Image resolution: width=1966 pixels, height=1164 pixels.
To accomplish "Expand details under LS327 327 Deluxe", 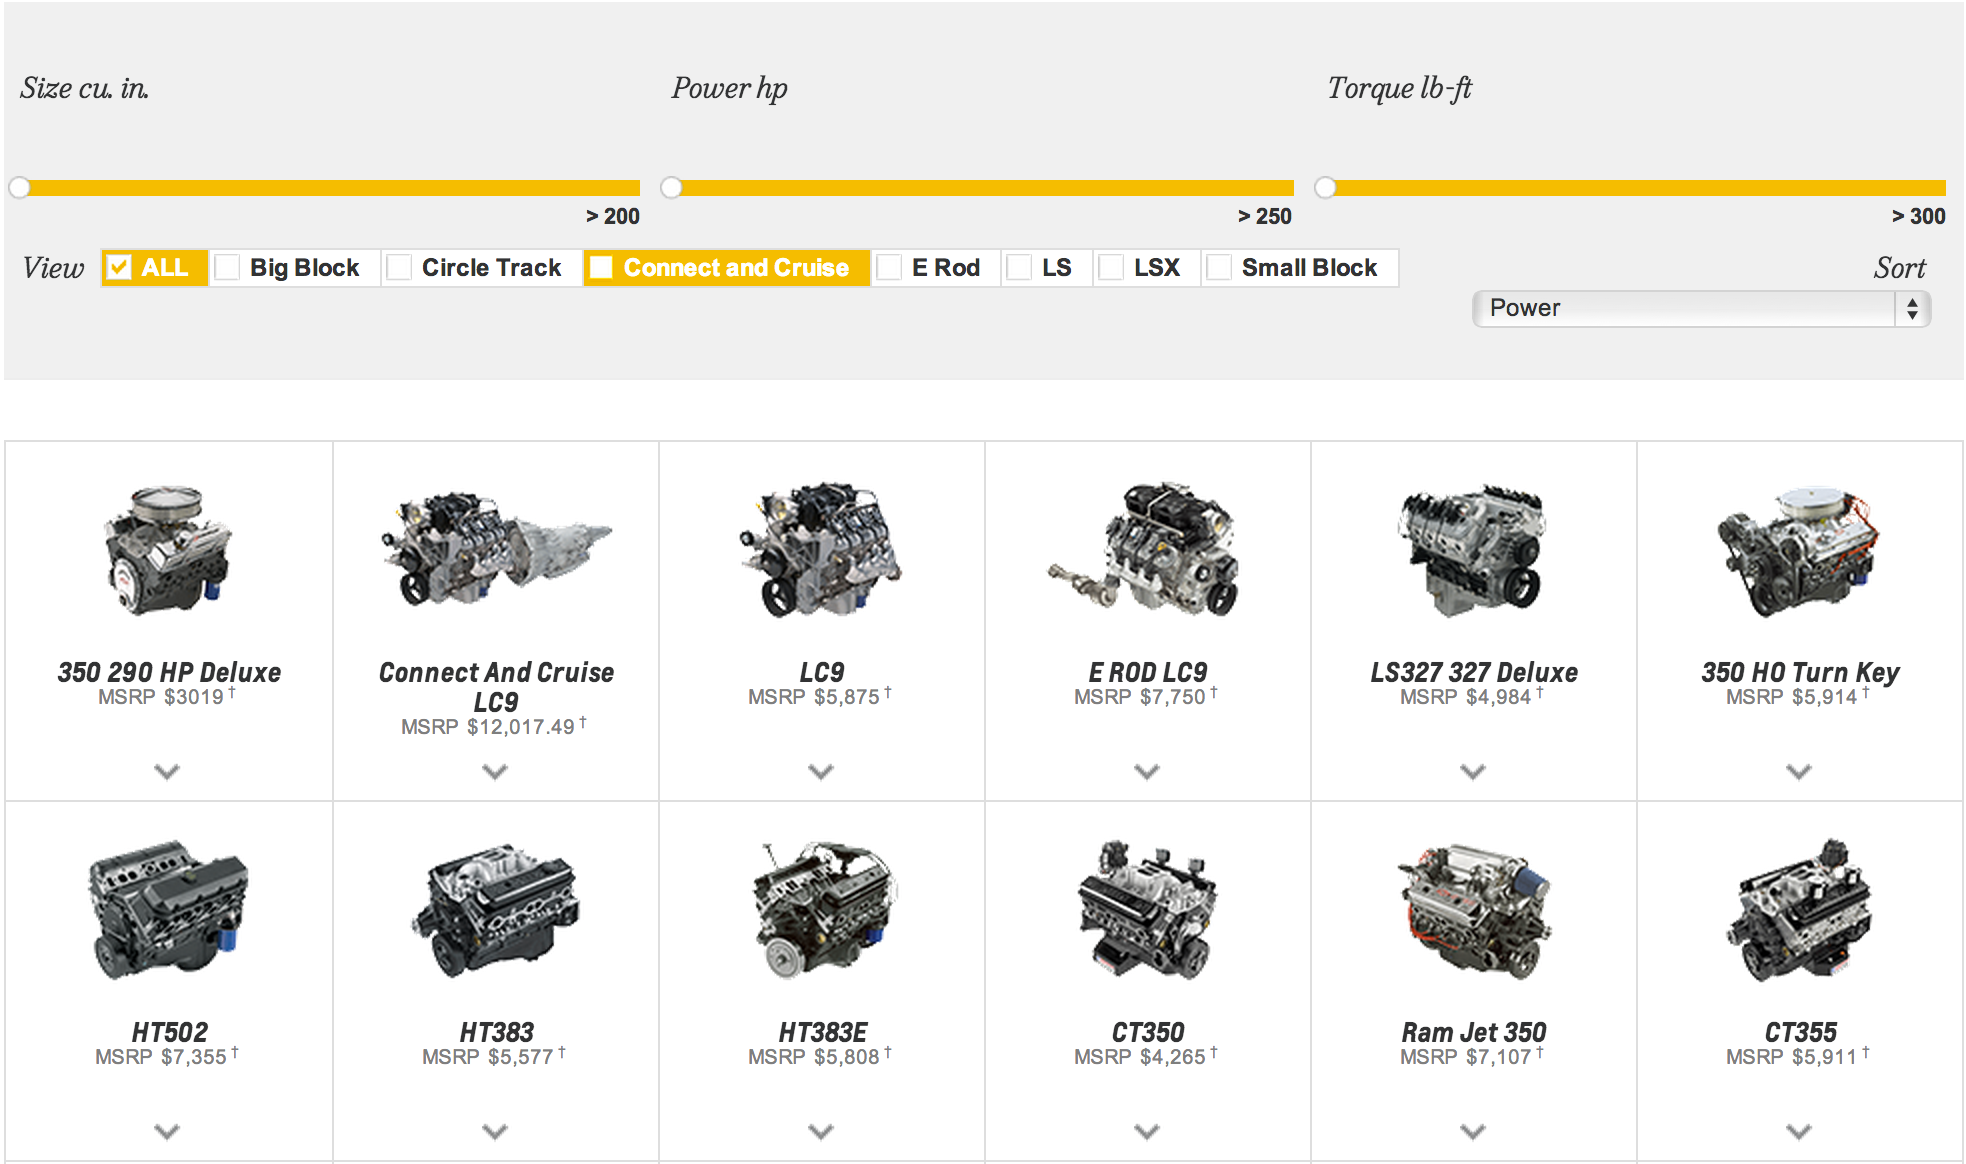I will (x=1473, y=771).
